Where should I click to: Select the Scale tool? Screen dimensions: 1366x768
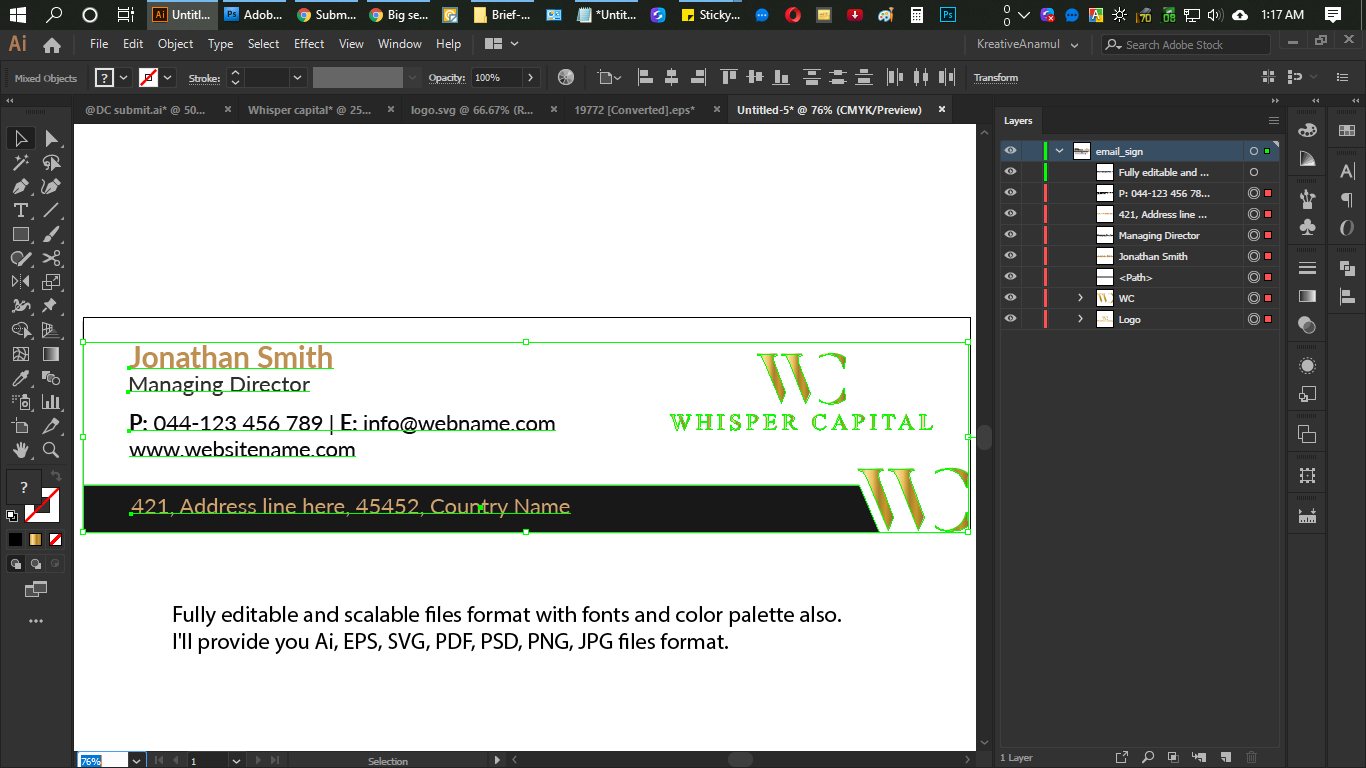point(51,282)
